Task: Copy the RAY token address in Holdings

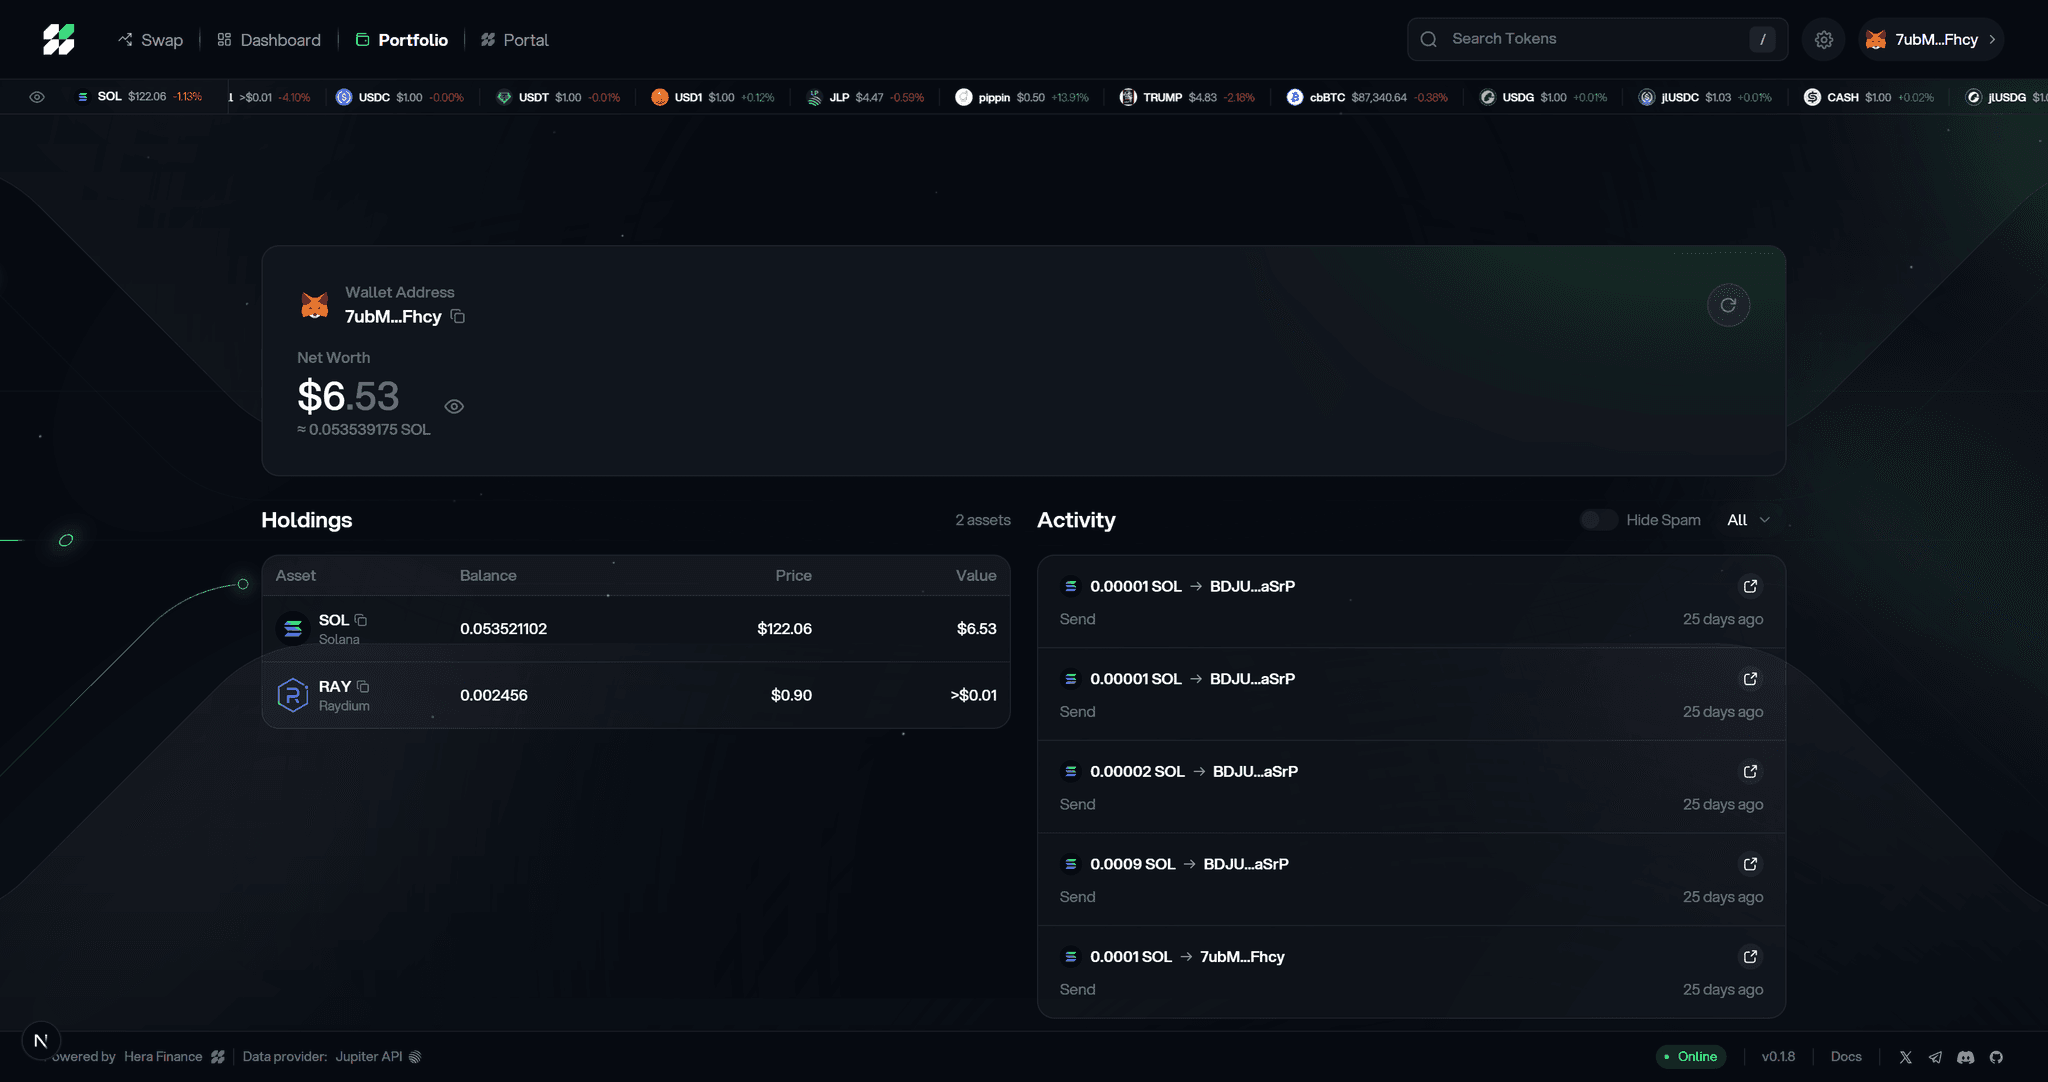Action: click(361, 686)
